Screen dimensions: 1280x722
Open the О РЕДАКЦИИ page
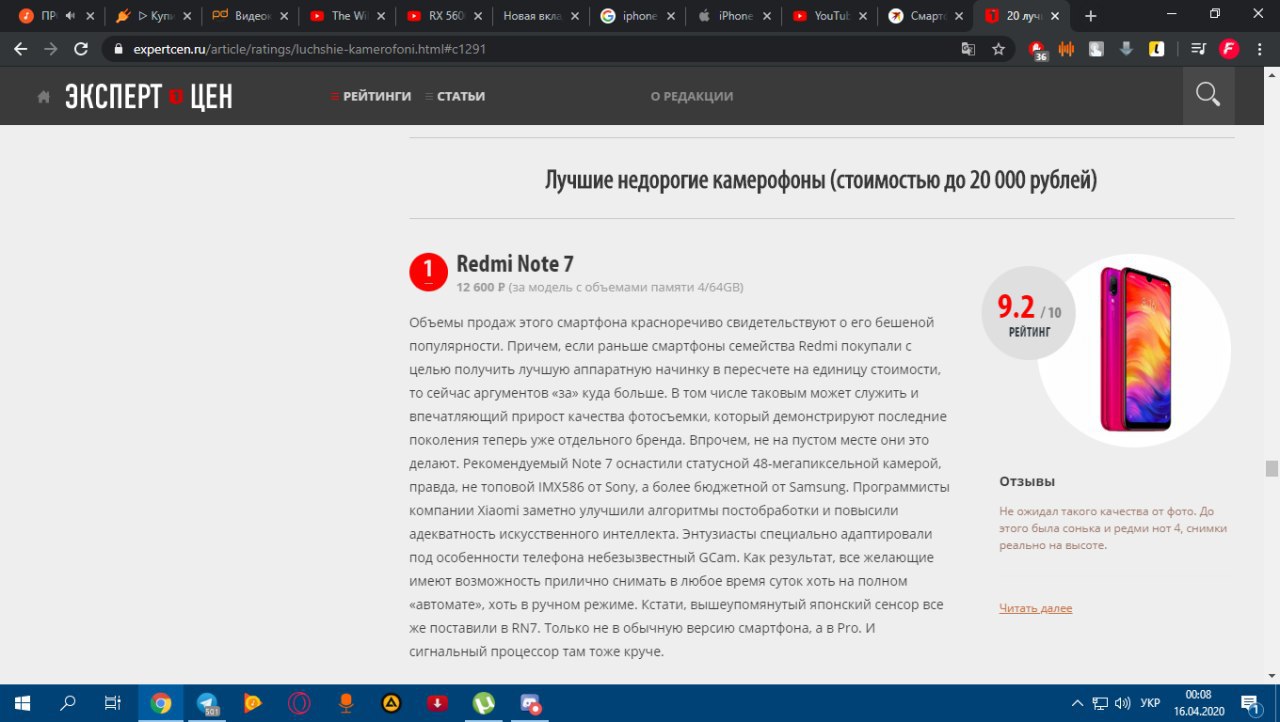click(x=692, y=96)
